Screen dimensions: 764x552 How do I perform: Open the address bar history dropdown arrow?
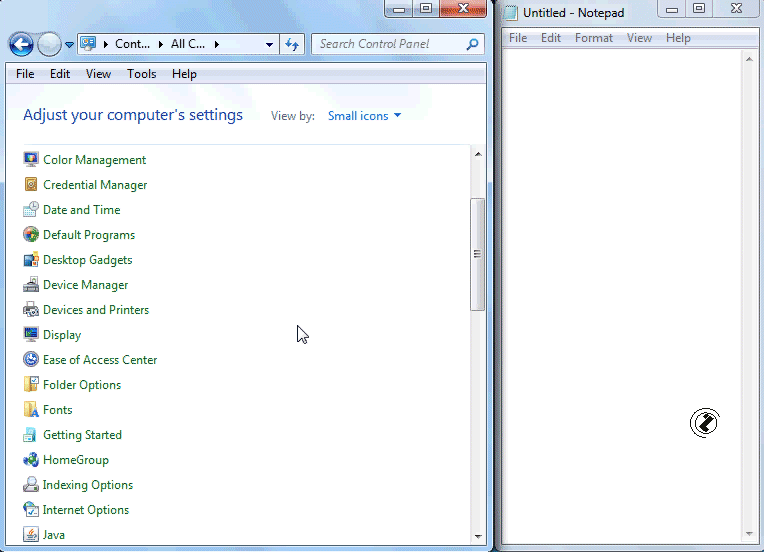(x=270, y=44)
